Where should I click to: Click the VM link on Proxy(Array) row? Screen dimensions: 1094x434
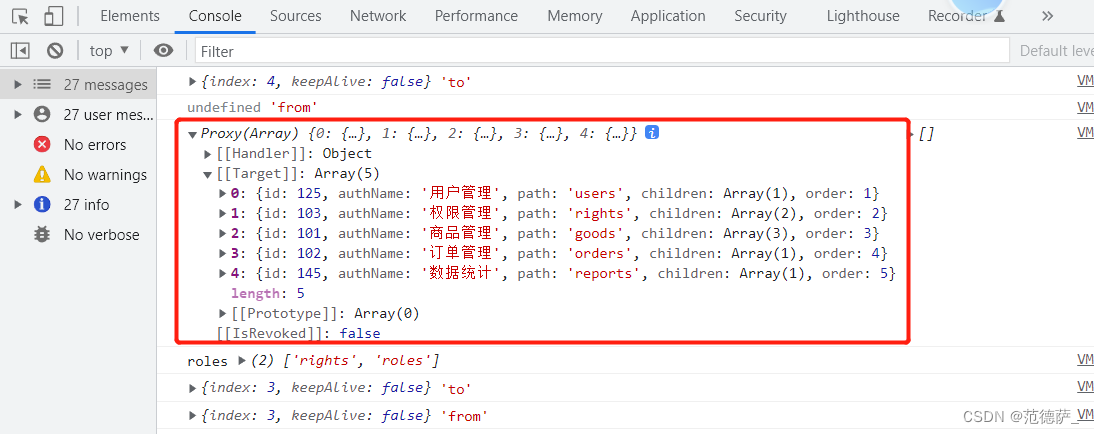click(x=1085, y=133)
